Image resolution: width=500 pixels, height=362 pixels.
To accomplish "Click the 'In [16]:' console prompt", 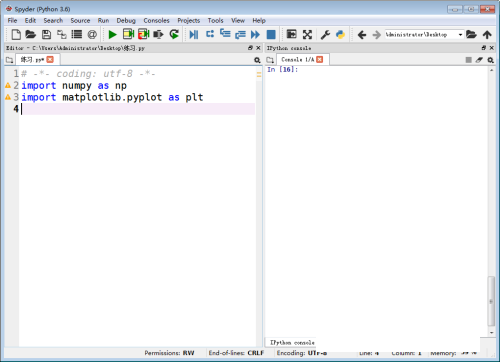I will (282, 69).
